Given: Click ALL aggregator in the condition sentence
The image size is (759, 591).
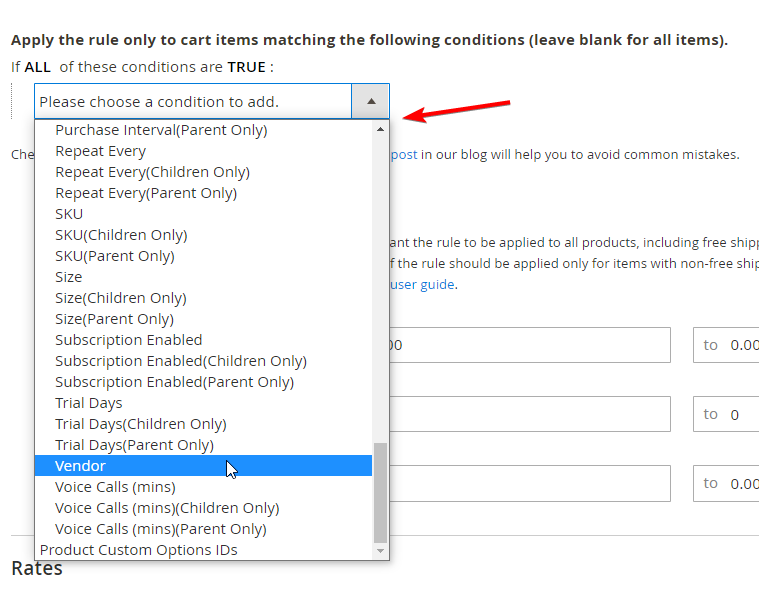Looking at the screenshot, I should 38,67.
